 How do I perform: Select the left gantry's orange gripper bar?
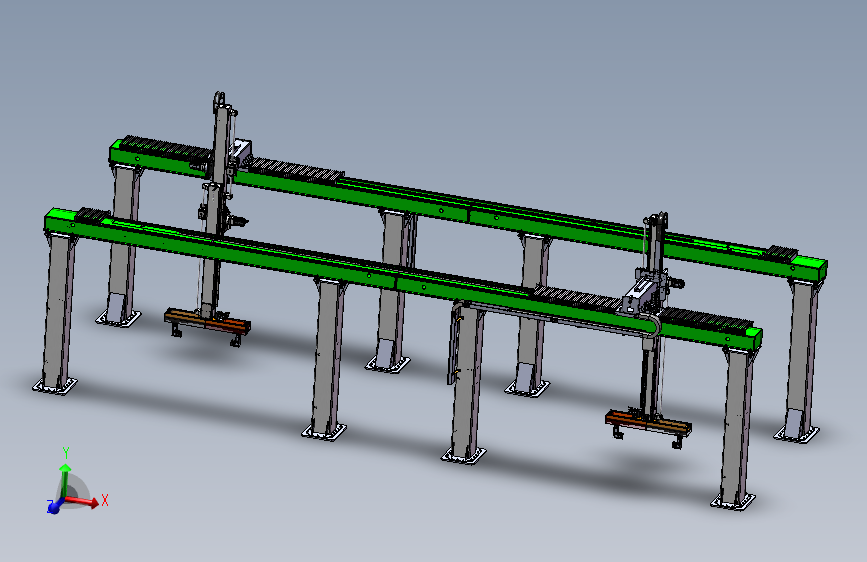point(207,322)
